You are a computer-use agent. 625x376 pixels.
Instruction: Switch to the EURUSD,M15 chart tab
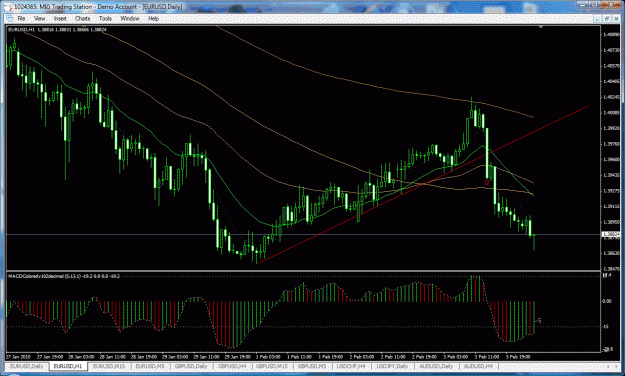(x=109, y=366)
